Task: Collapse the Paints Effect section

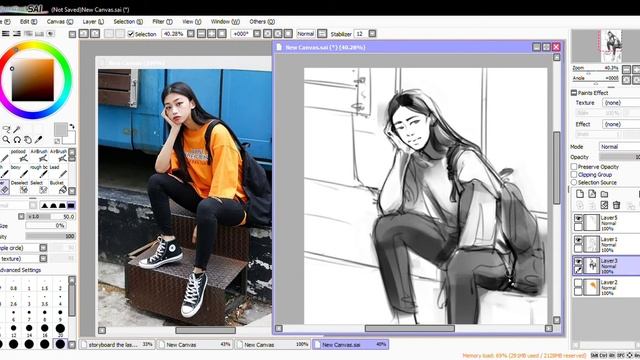Action: click(x=574, y=93)
